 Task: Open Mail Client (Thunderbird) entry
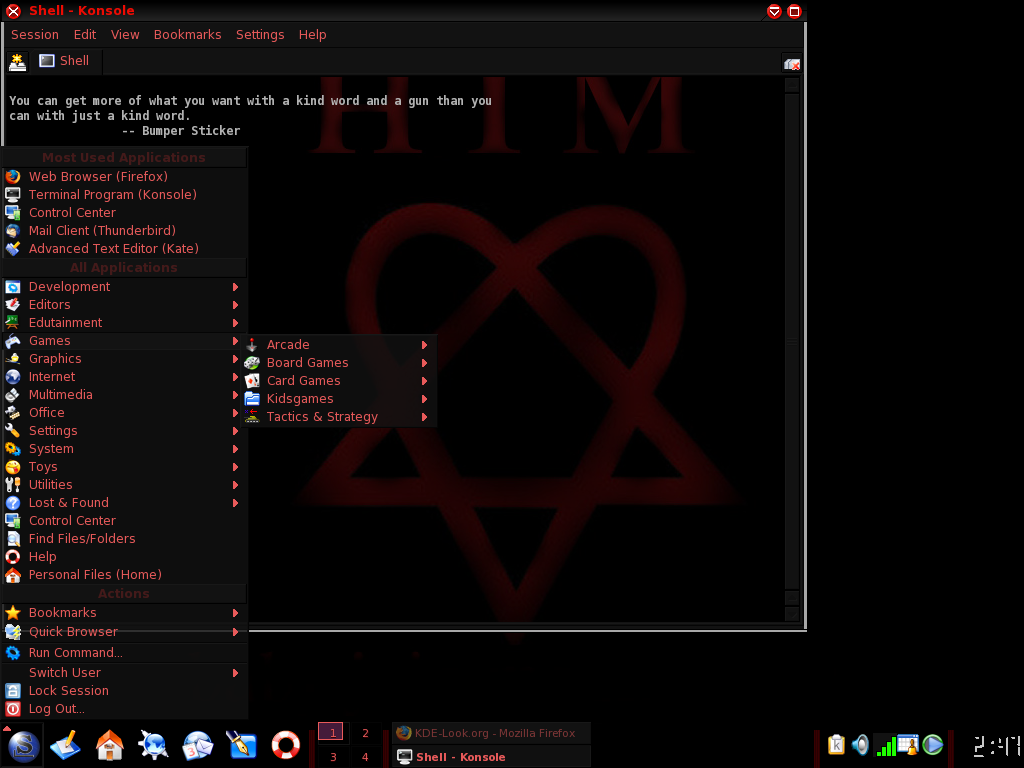point(124,231)
